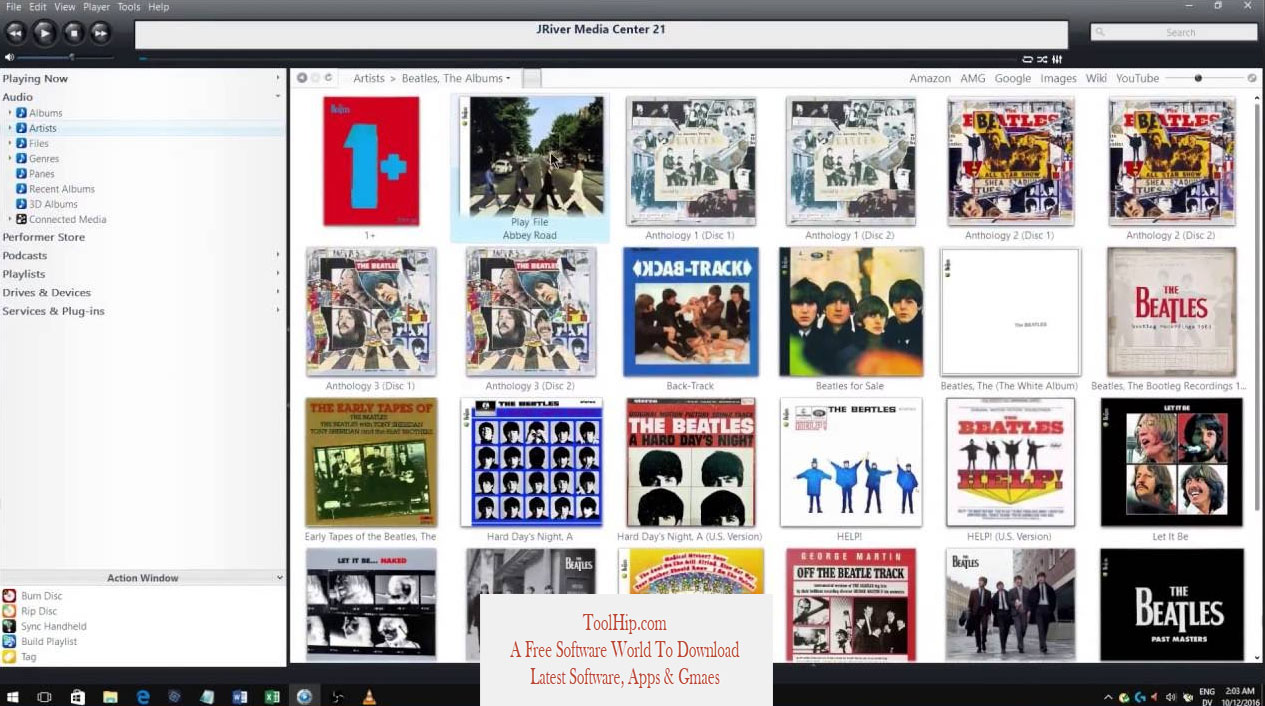The height and width of the screenshot is (706, 1265).
Task: Go back with the navigation back arrow
Action: click(x=302, y=78)
